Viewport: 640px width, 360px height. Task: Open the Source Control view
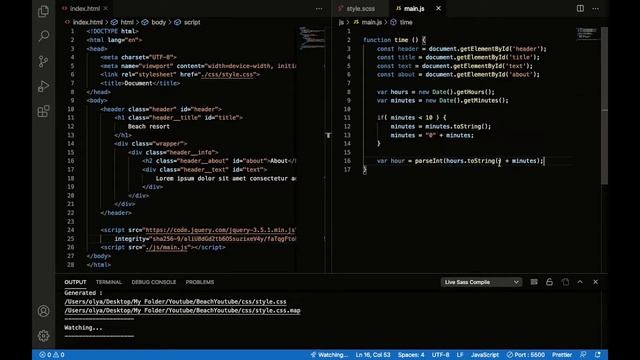tap(43, 61)
